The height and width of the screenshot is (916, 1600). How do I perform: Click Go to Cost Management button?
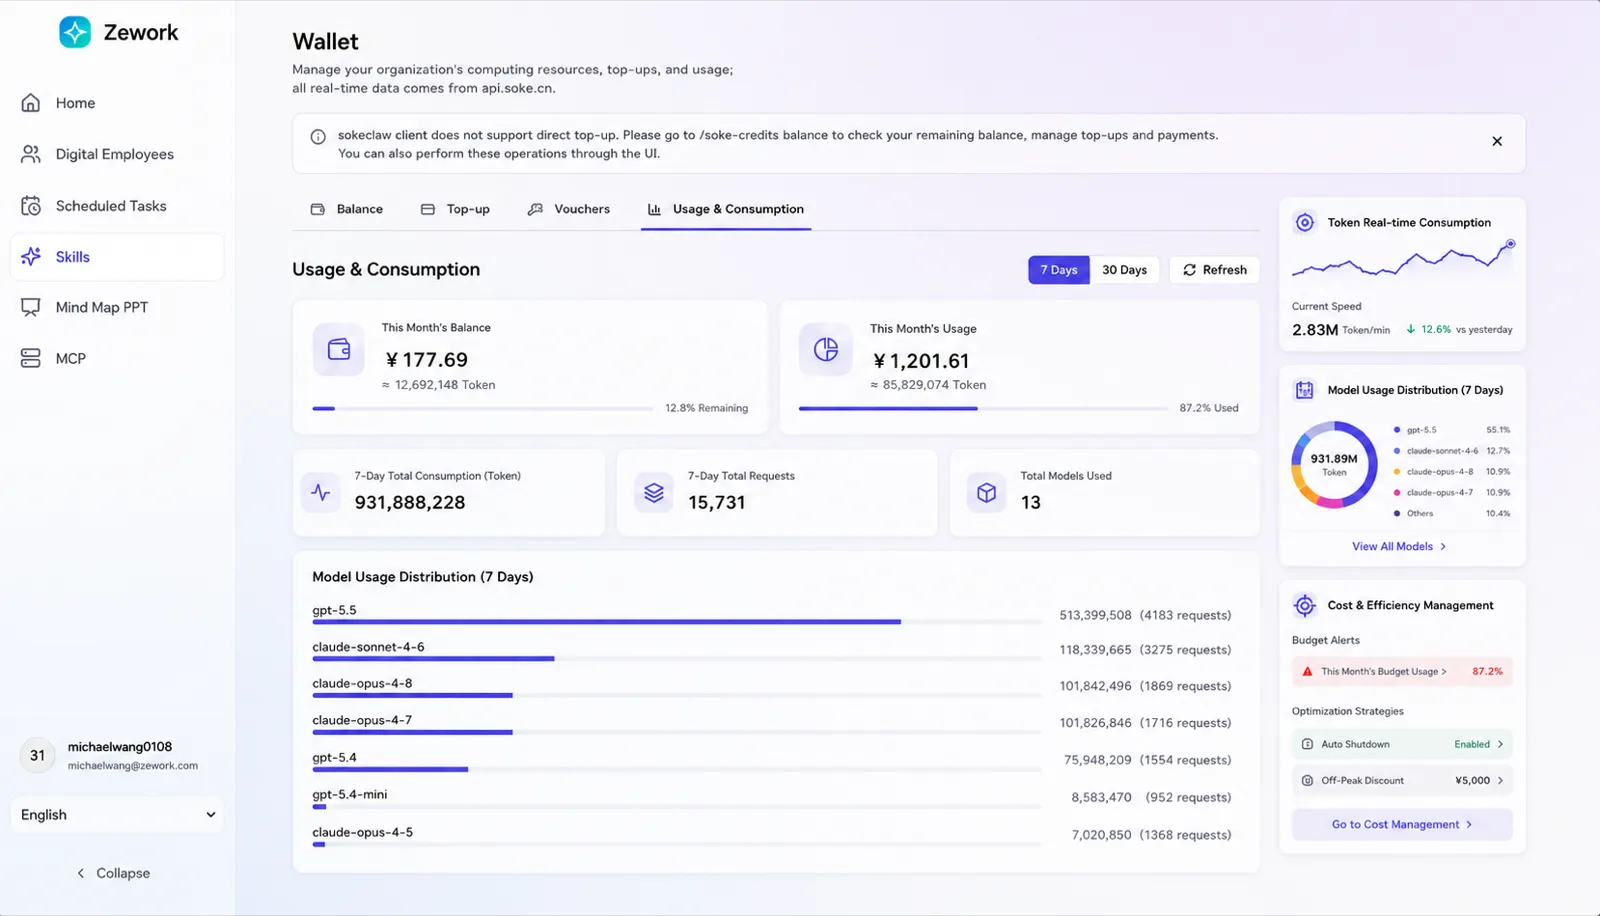point(1402,824)
